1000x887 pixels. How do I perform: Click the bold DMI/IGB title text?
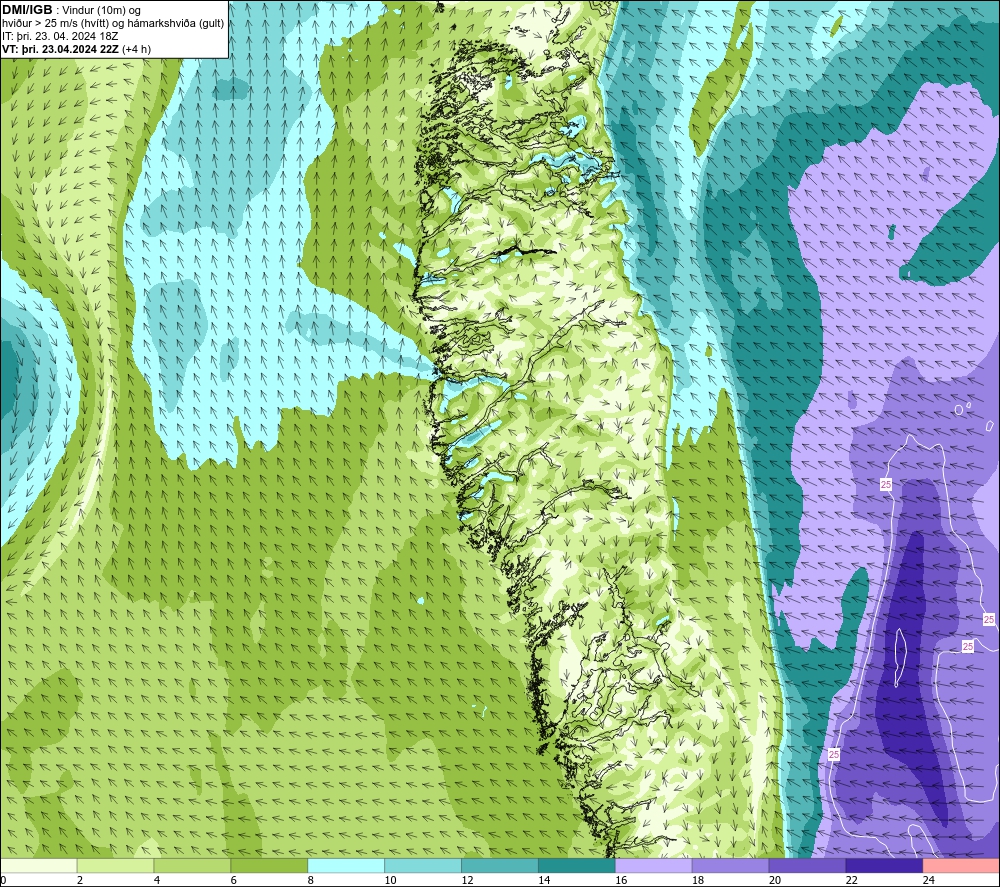[27, 10]
